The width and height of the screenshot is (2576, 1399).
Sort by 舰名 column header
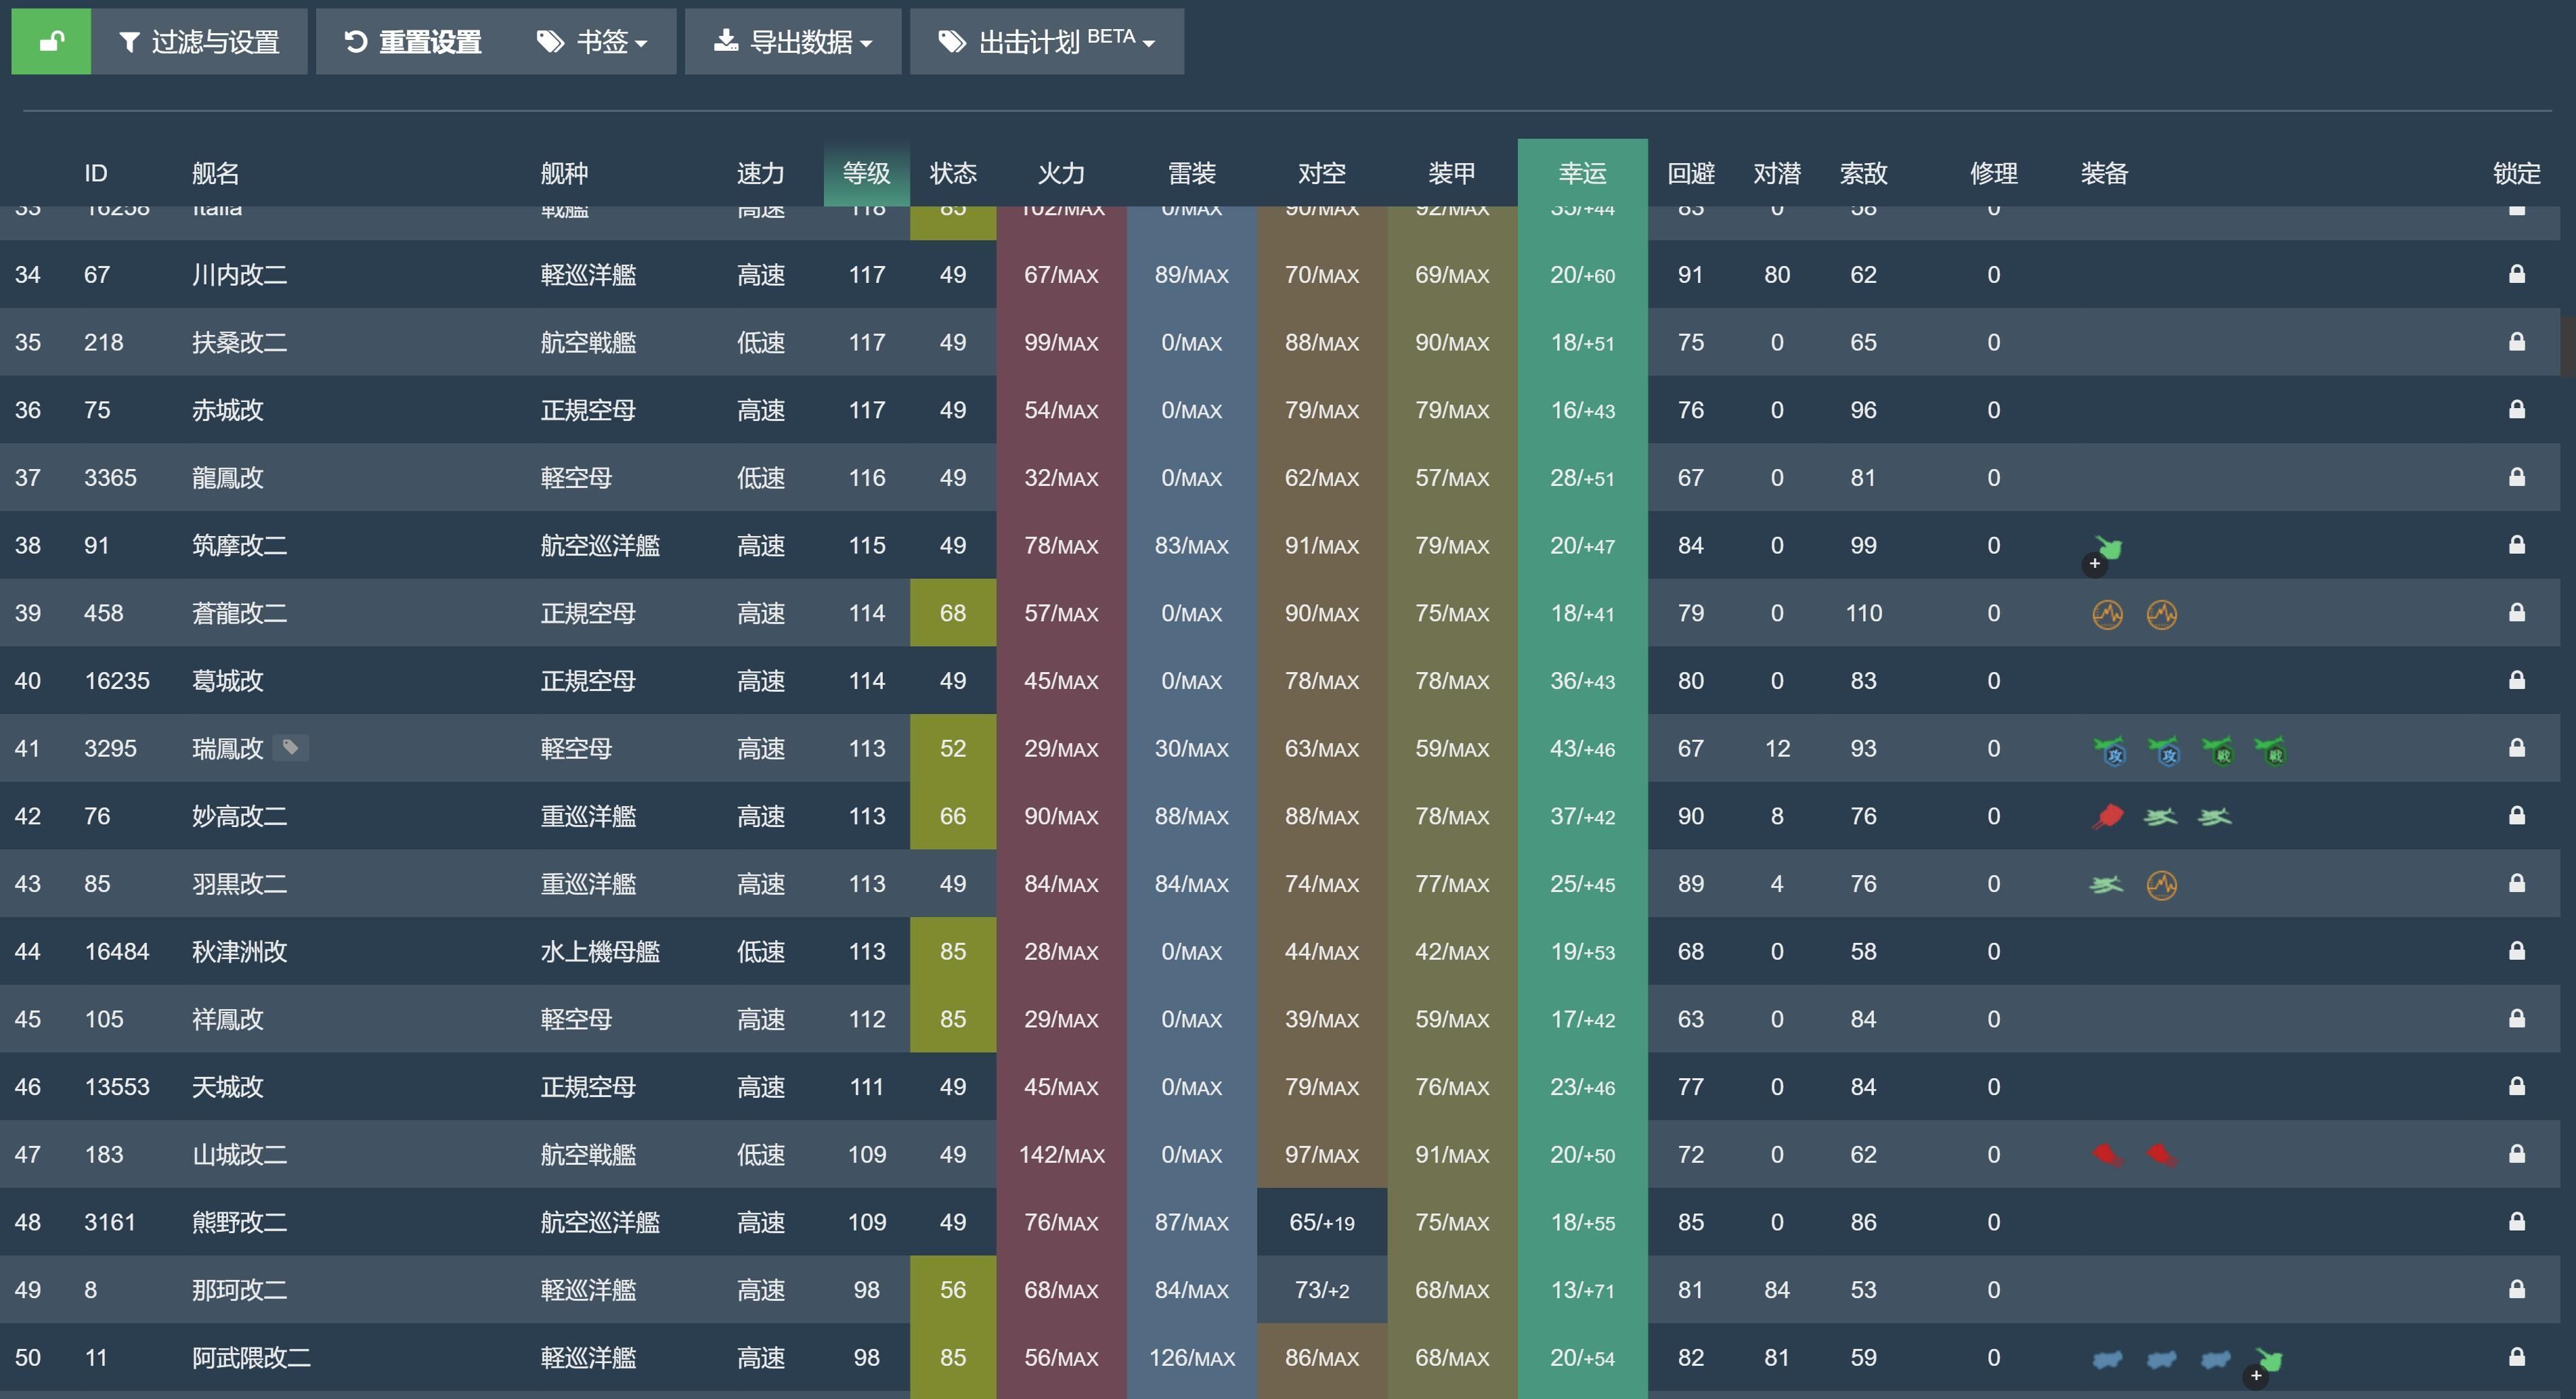click(x=215, y=173)
